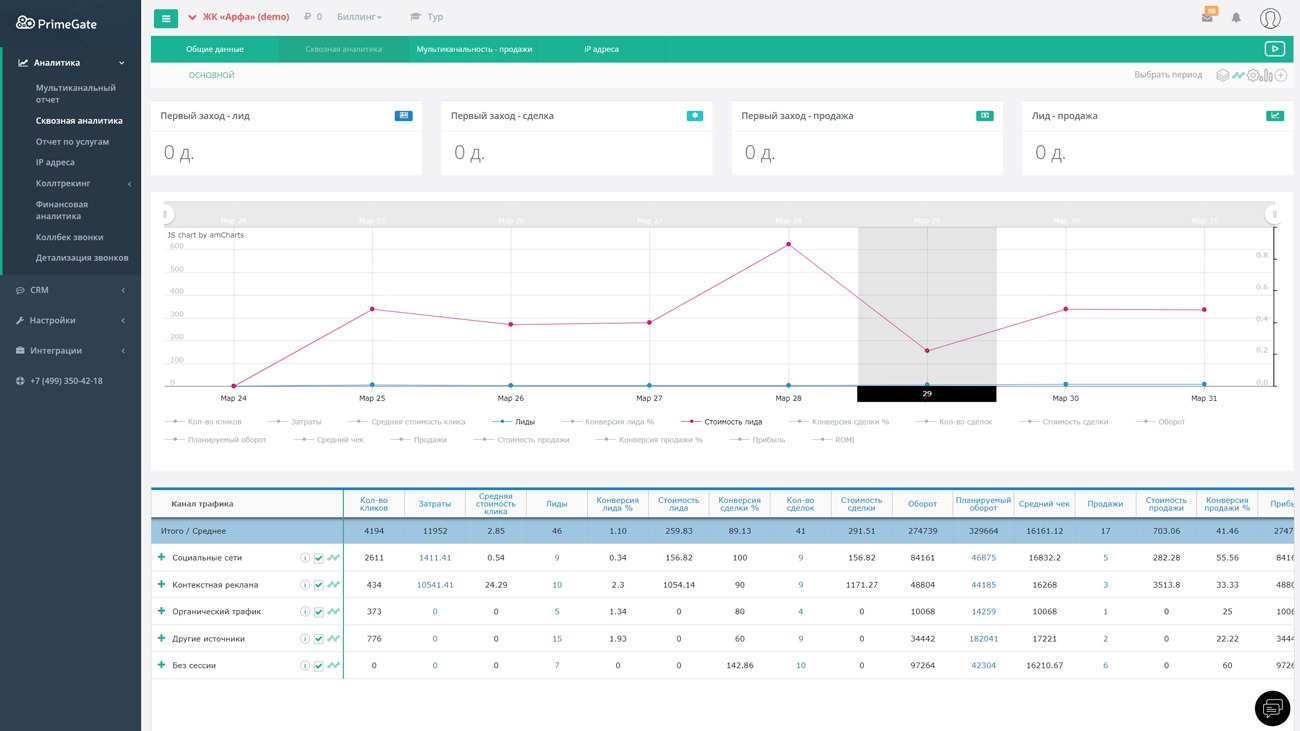Viewport: 1300px width, 731px height.
Task: Open the live chat bubble widget
Action: [x=1272, y=708]
